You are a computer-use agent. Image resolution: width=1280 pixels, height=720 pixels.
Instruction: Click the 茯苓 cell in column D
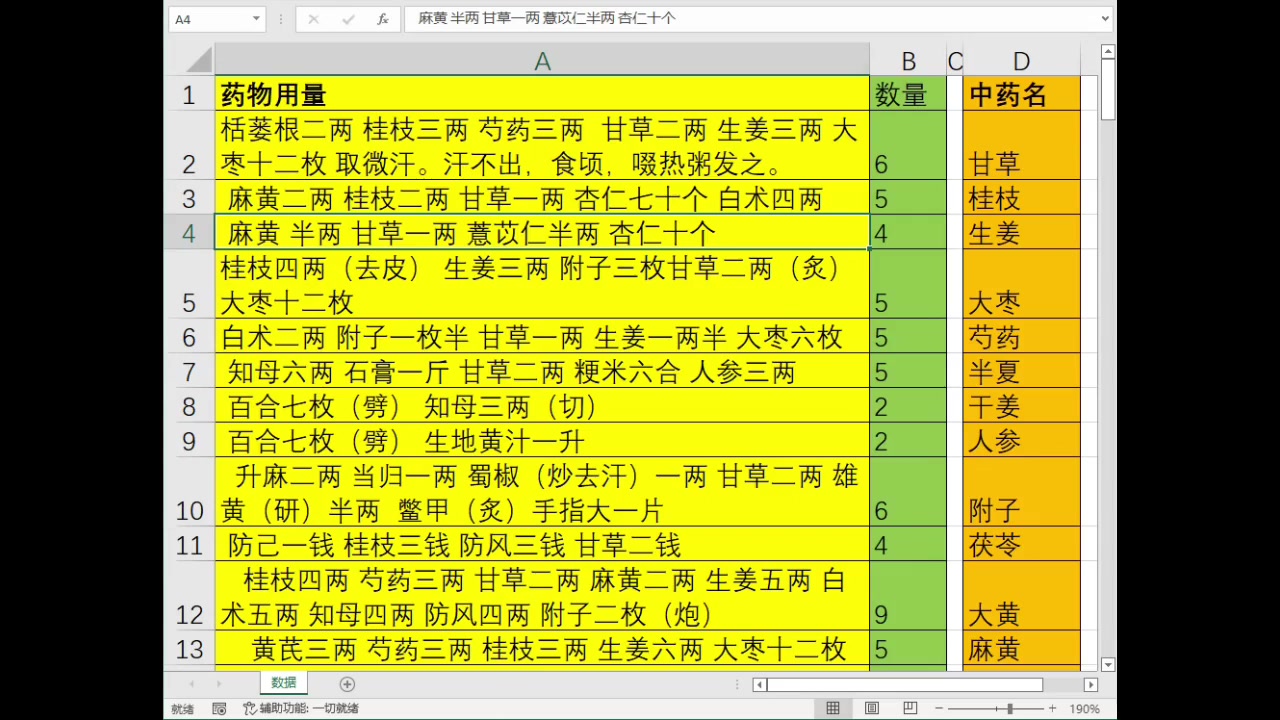coord(1021,544)
